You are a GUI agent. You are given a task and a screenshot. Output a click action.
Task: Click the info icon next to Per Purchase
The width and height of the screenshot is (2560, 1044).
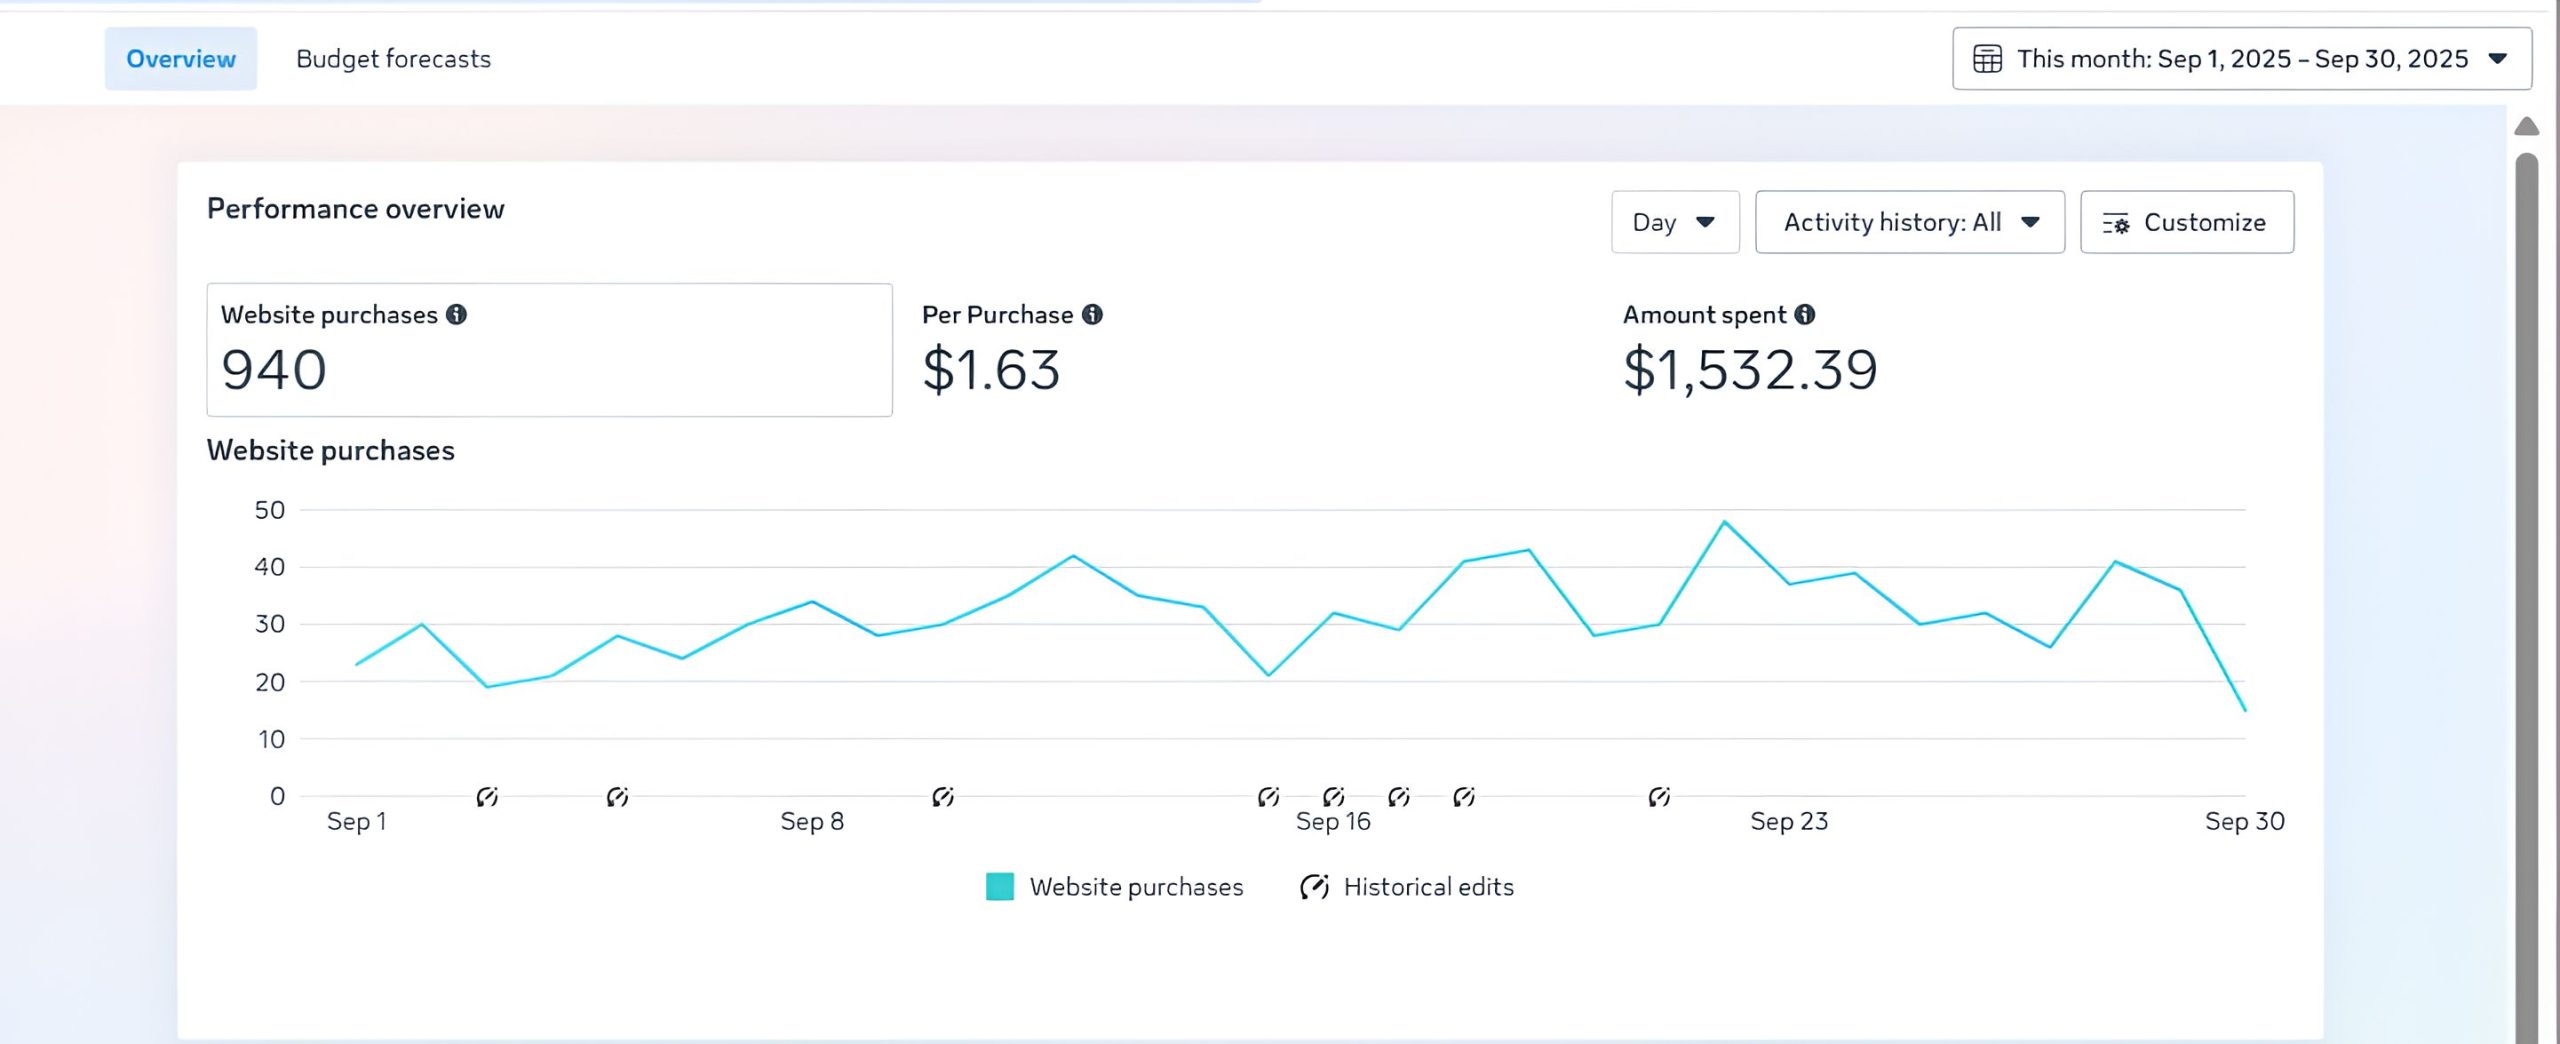(x=1092, y=315)
